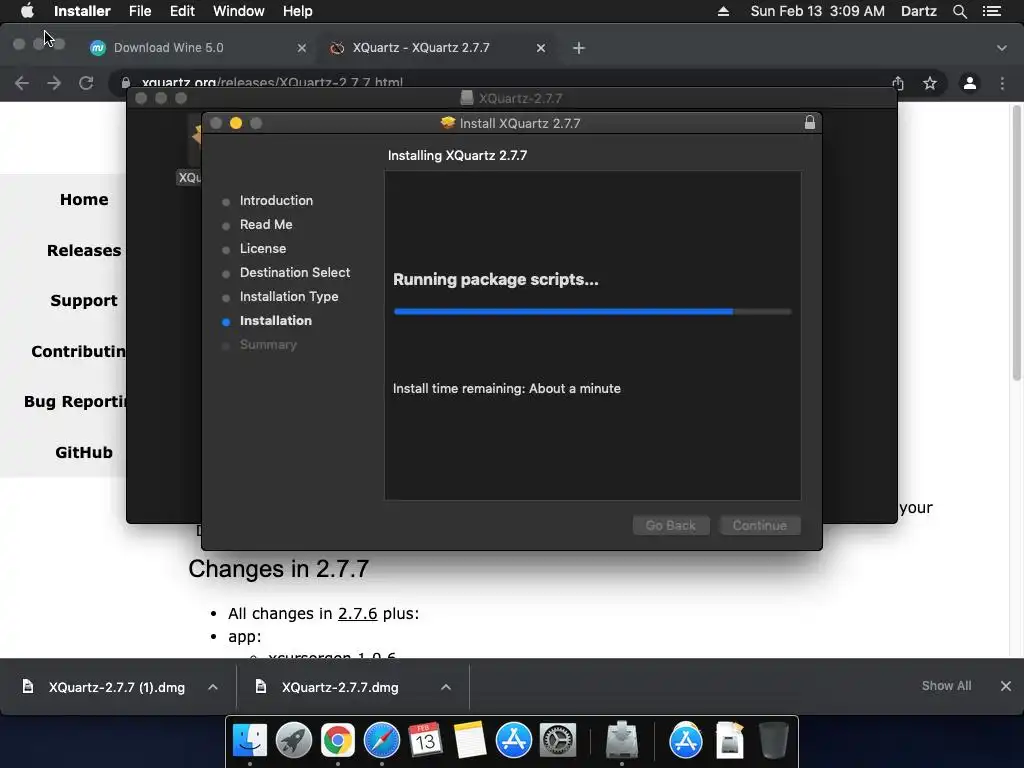
Task: Open Releases in site sidebar
Action: tap(84, 250)
